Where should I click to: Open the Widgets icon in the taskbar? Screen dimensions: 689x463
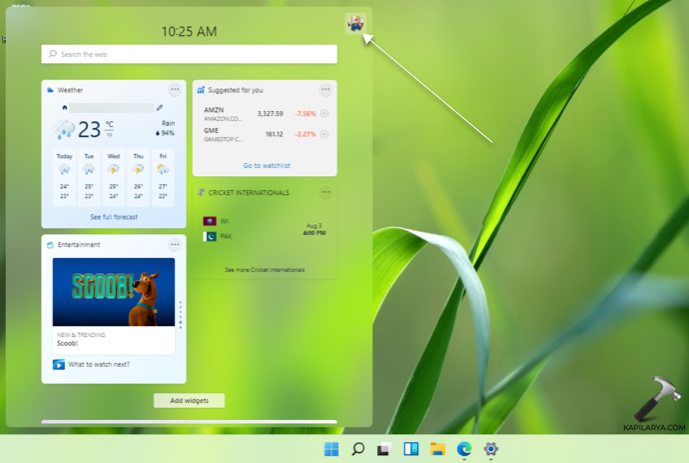point(410,449)
